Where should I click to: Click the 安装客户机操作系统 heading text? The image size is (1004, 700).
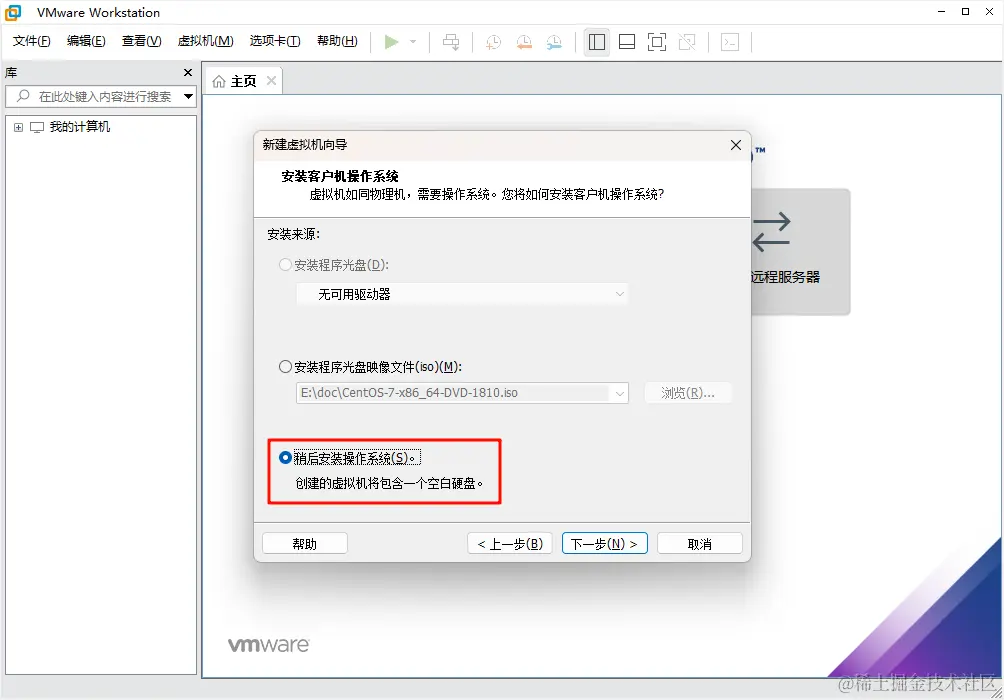[340, 177]
